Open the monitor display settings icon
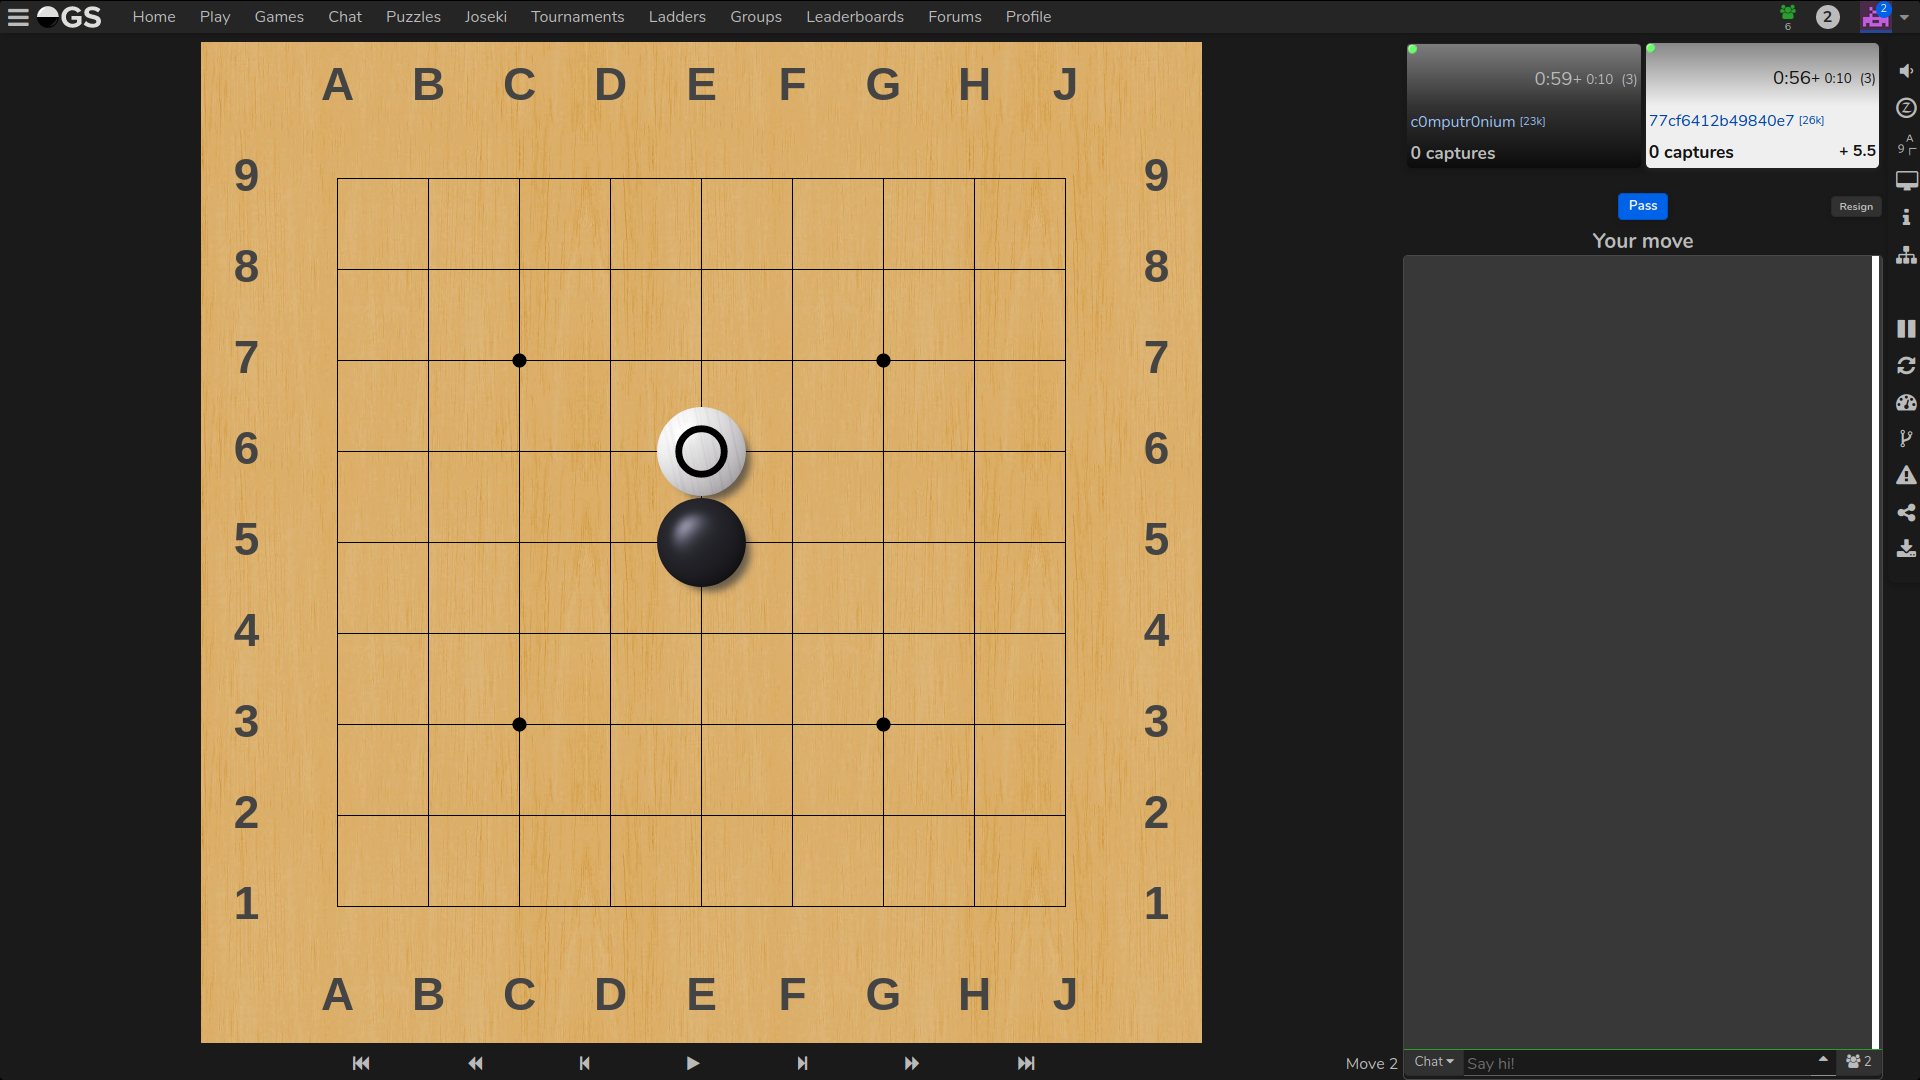The width and height of the screenshot is (1920, 1080). (x=1906, y=181)
